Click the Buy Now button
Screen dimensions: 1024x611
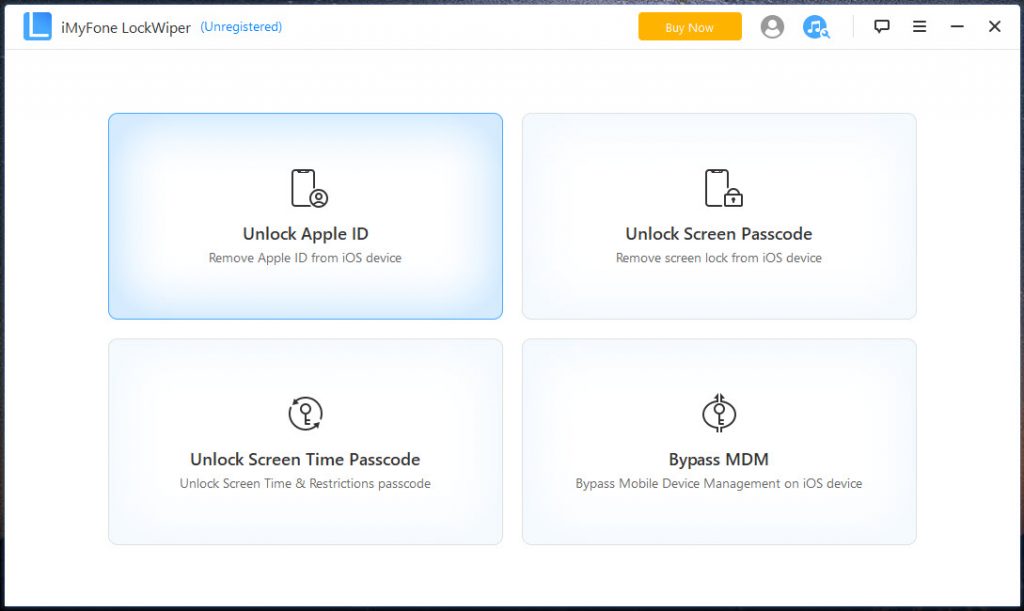[x=690, y=27]
